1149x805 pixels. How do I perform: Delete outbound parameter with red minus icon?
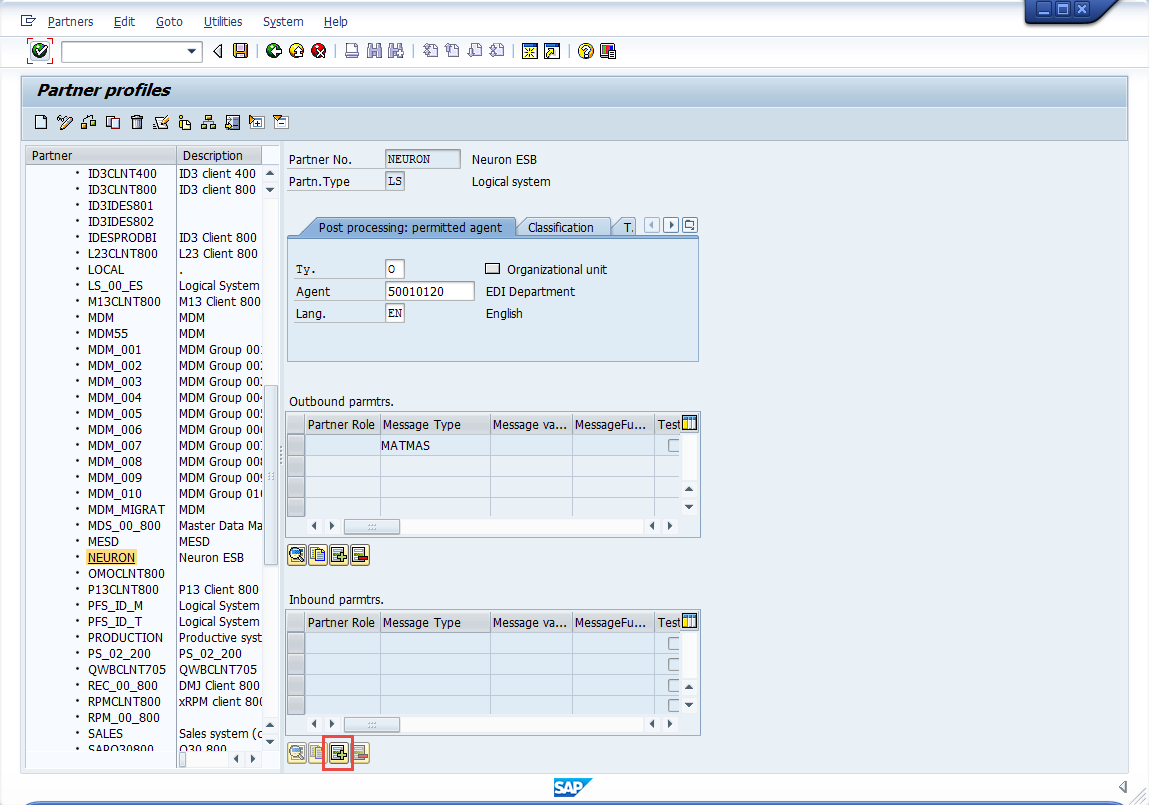(360, 555)
